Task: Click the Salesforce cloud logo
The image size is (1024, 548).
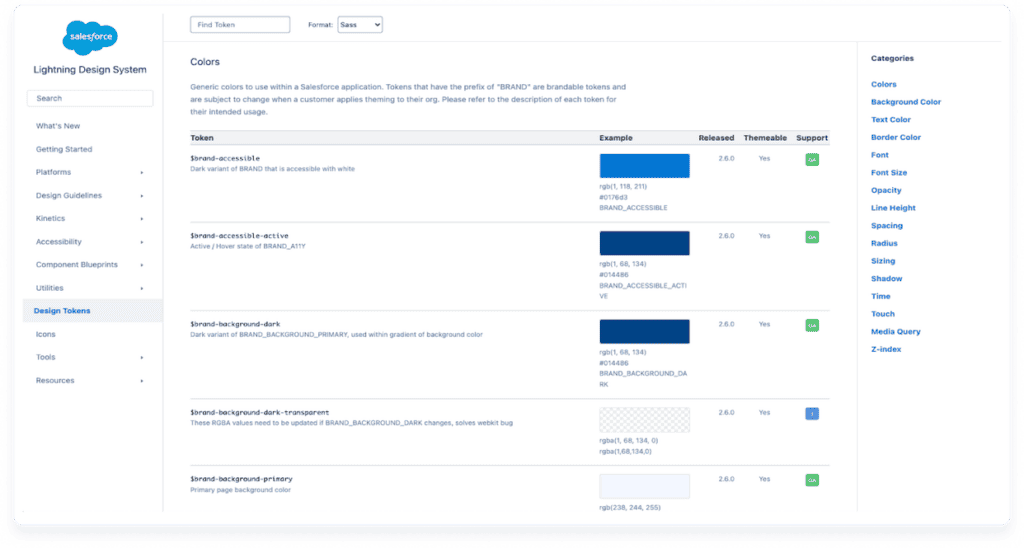Action: 90,39
